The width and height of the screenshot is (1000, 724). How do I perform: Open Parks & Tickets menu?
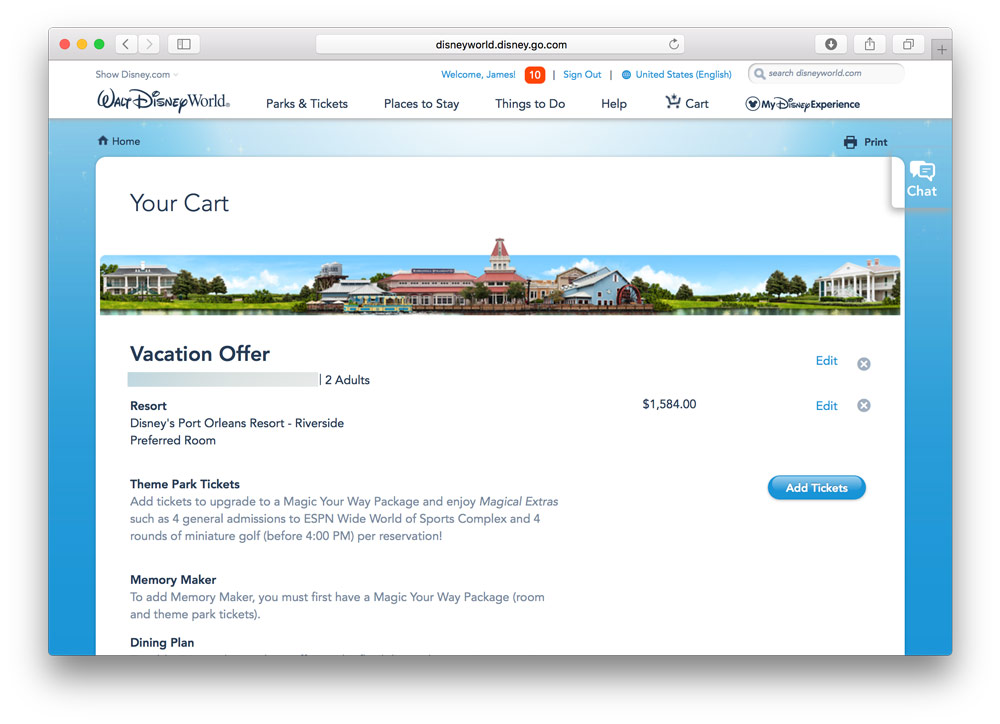(307, 103)
